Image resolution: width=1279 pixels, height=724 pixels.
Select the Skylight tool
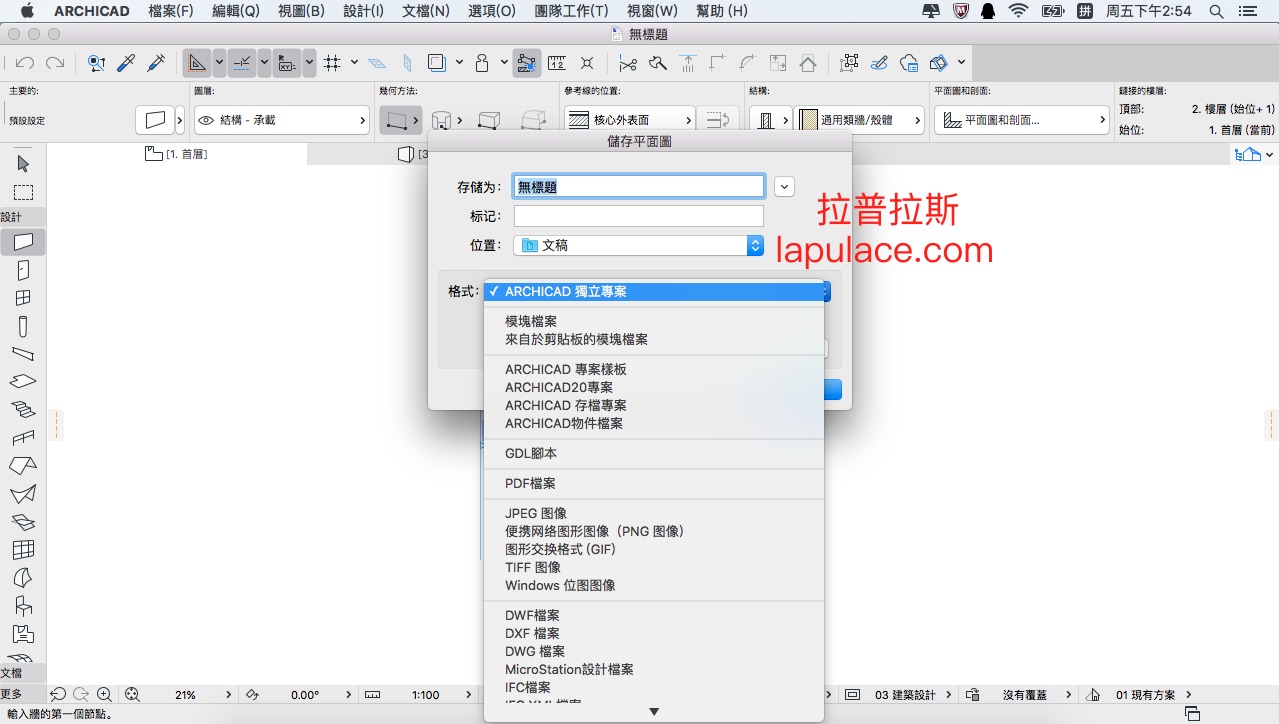coord(23,521)
